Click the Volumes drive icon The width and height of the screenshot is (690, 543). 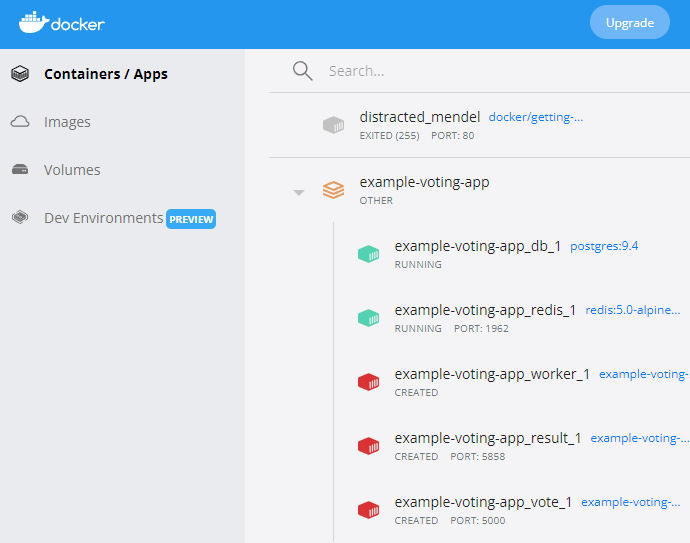tap(20, 169)
